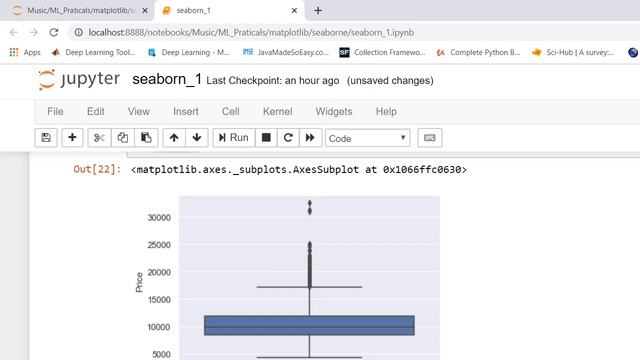Click the 20000 y-axis tick label
This screenshot has height=360, width=640.
tap(159, 272)
